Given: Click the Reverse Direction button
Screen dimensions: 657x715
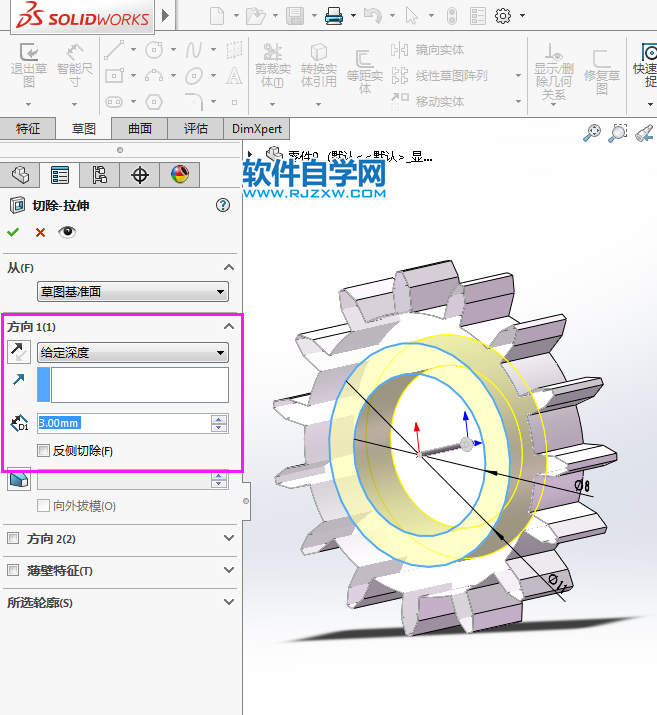Looking at the screenshot, I should [x=19, y=352].
